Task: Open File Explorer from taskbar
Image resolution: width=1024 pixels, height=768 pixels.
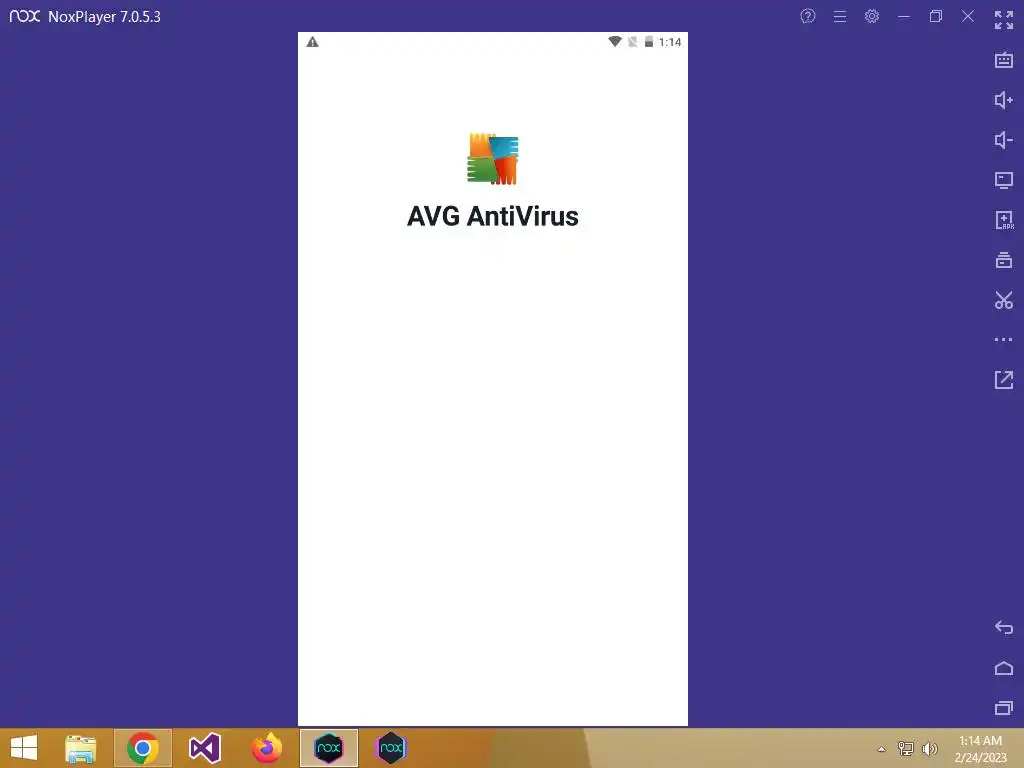Action: click(80, 748)
